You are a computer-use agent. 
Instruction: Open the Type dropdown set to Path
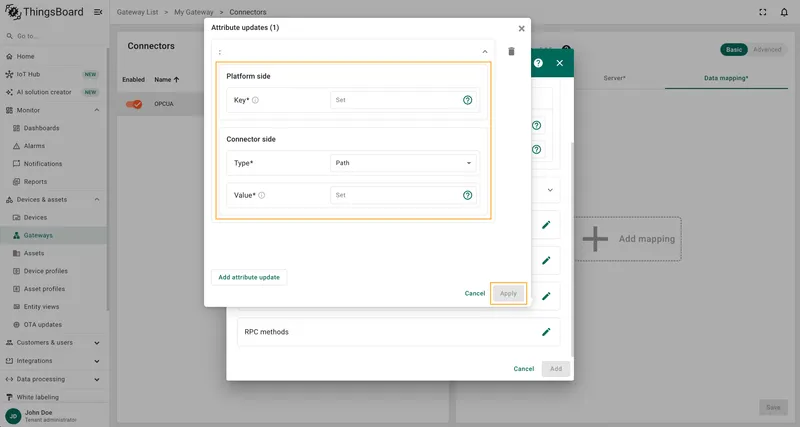coord(403,163)
